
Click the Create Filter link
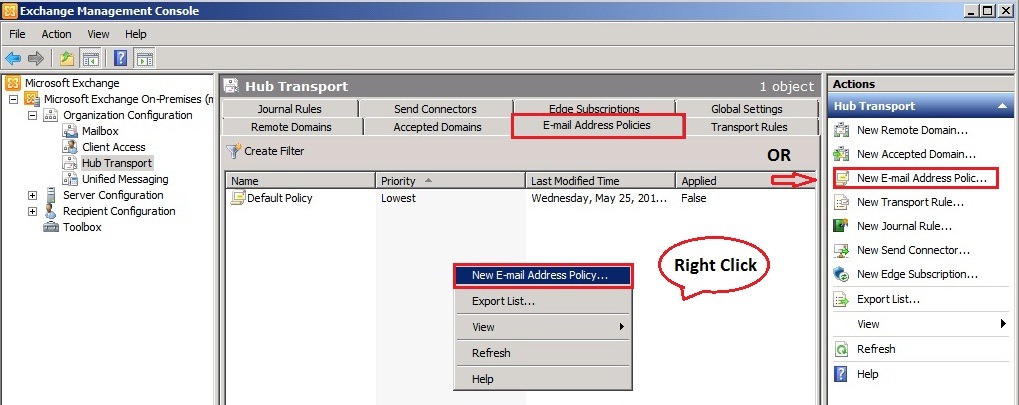click(274, 151)
